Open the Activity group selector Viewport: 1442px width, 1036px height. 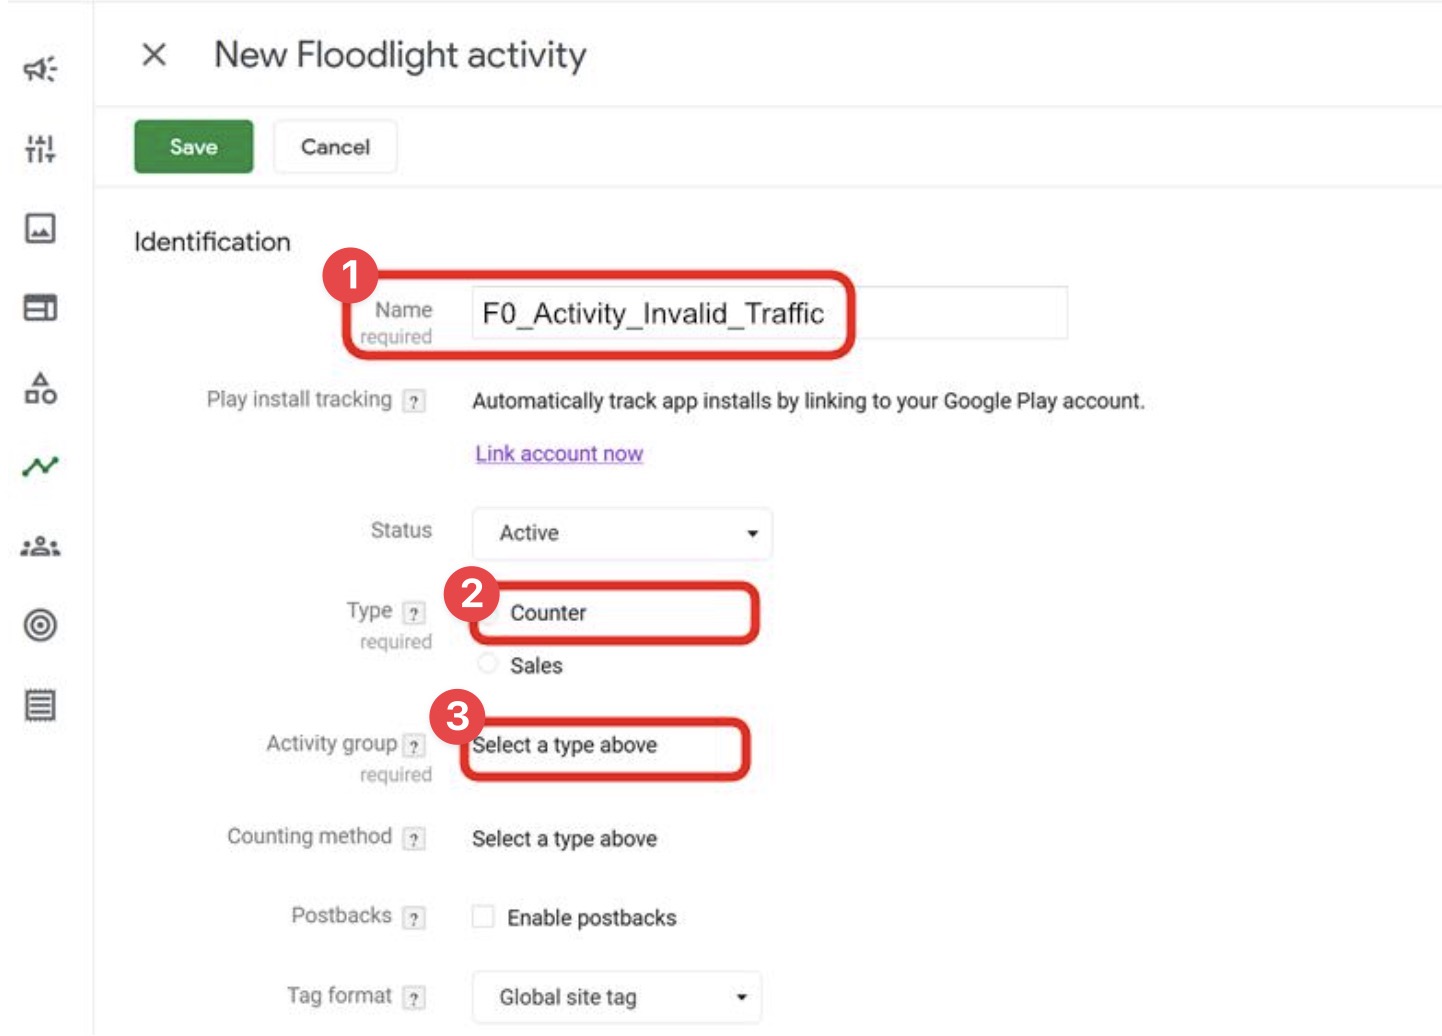600,745
